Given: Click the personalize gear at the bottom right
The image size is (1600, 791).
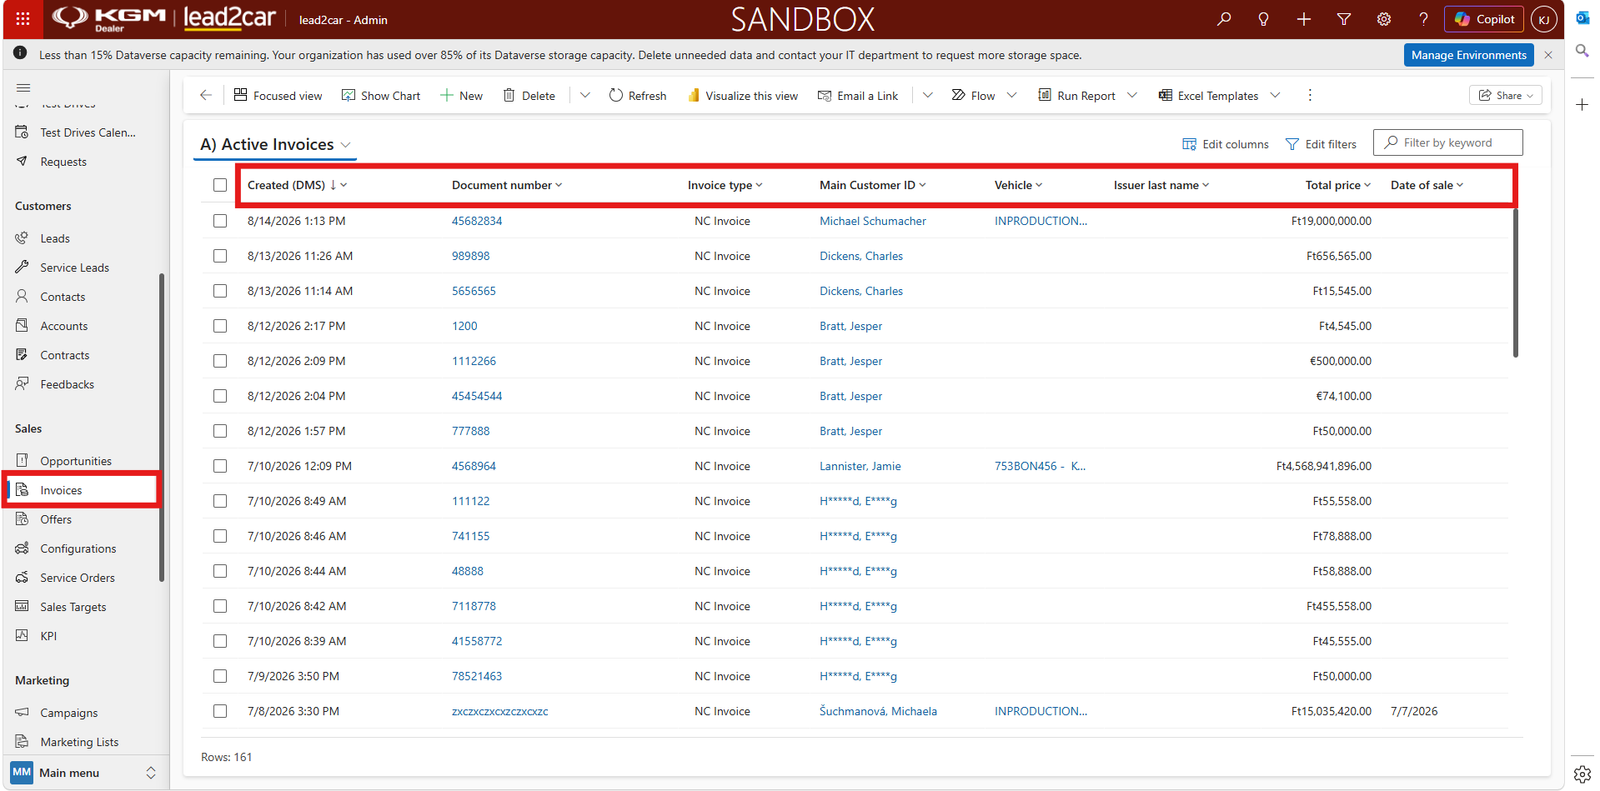Looking at the screenshot, I should pos(1582,774).
